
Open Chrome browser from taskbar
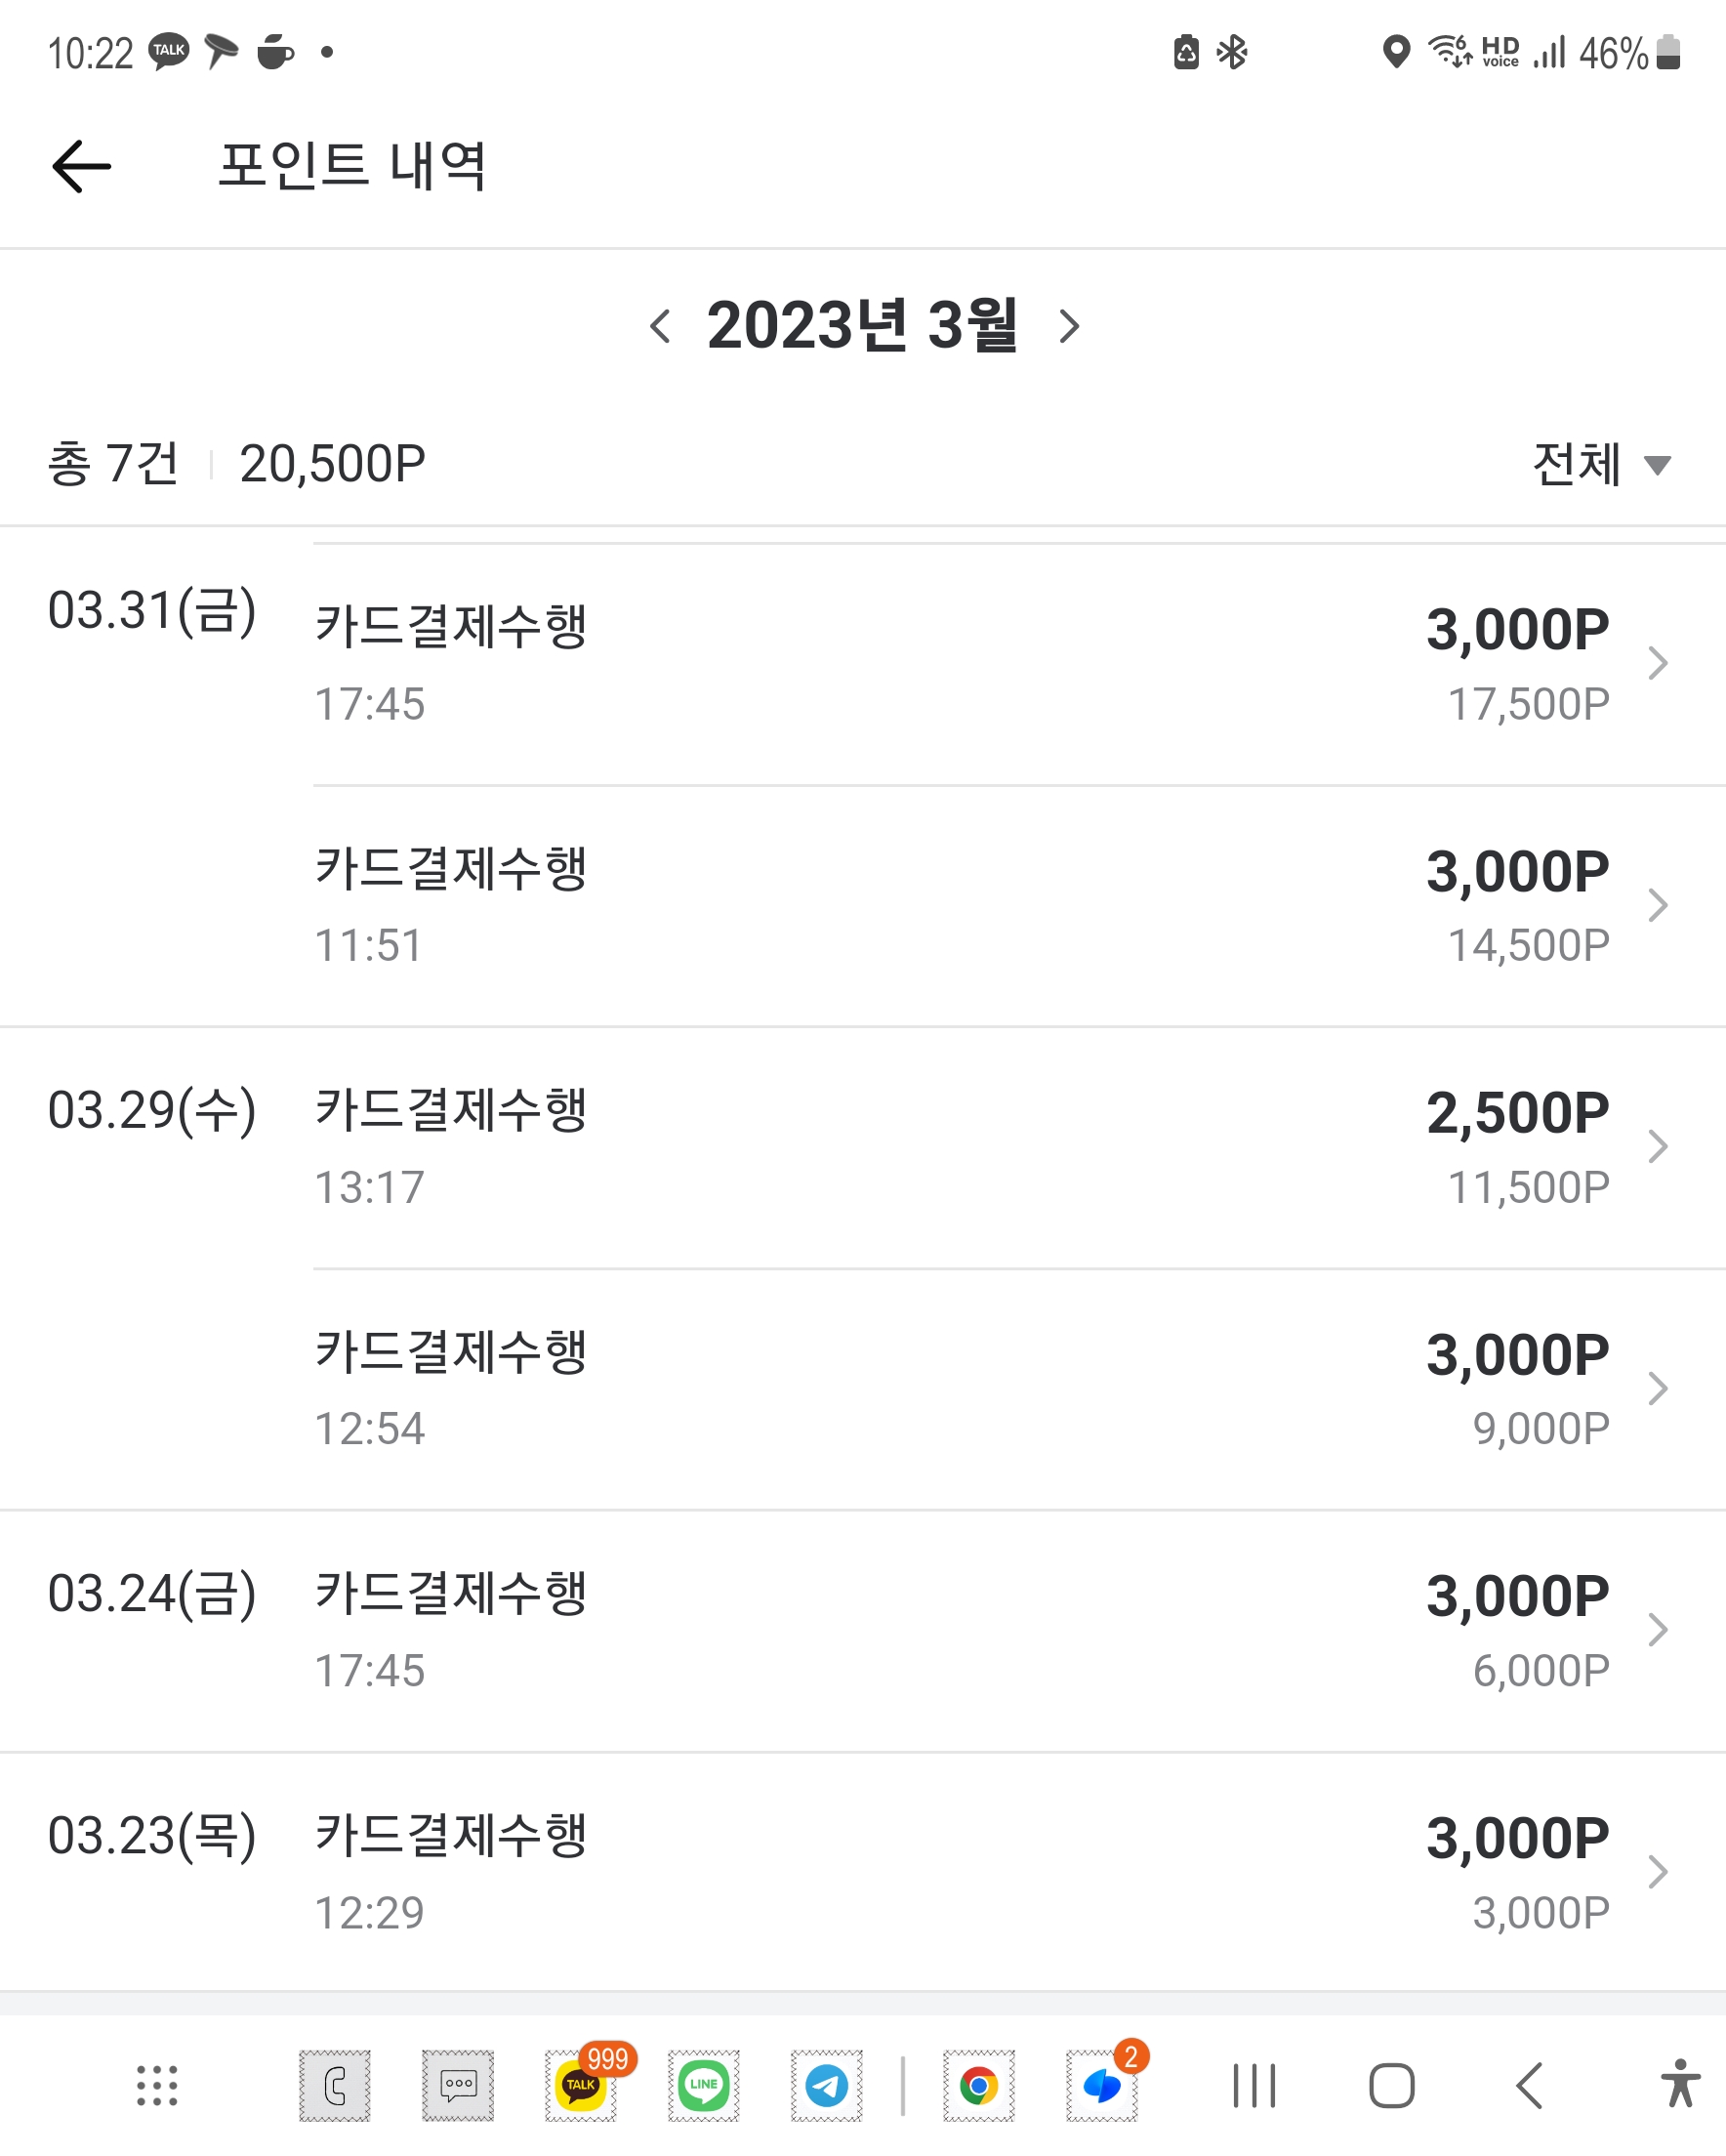coord(979,2086)
